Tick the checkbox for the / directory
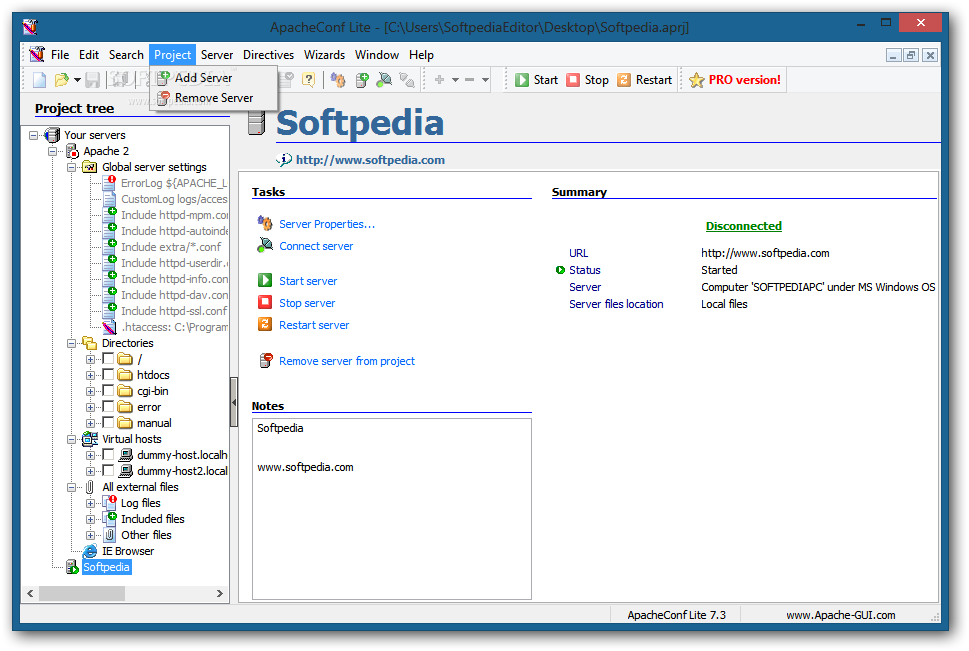Screen dimensions: 969x651 pos(108,359)
